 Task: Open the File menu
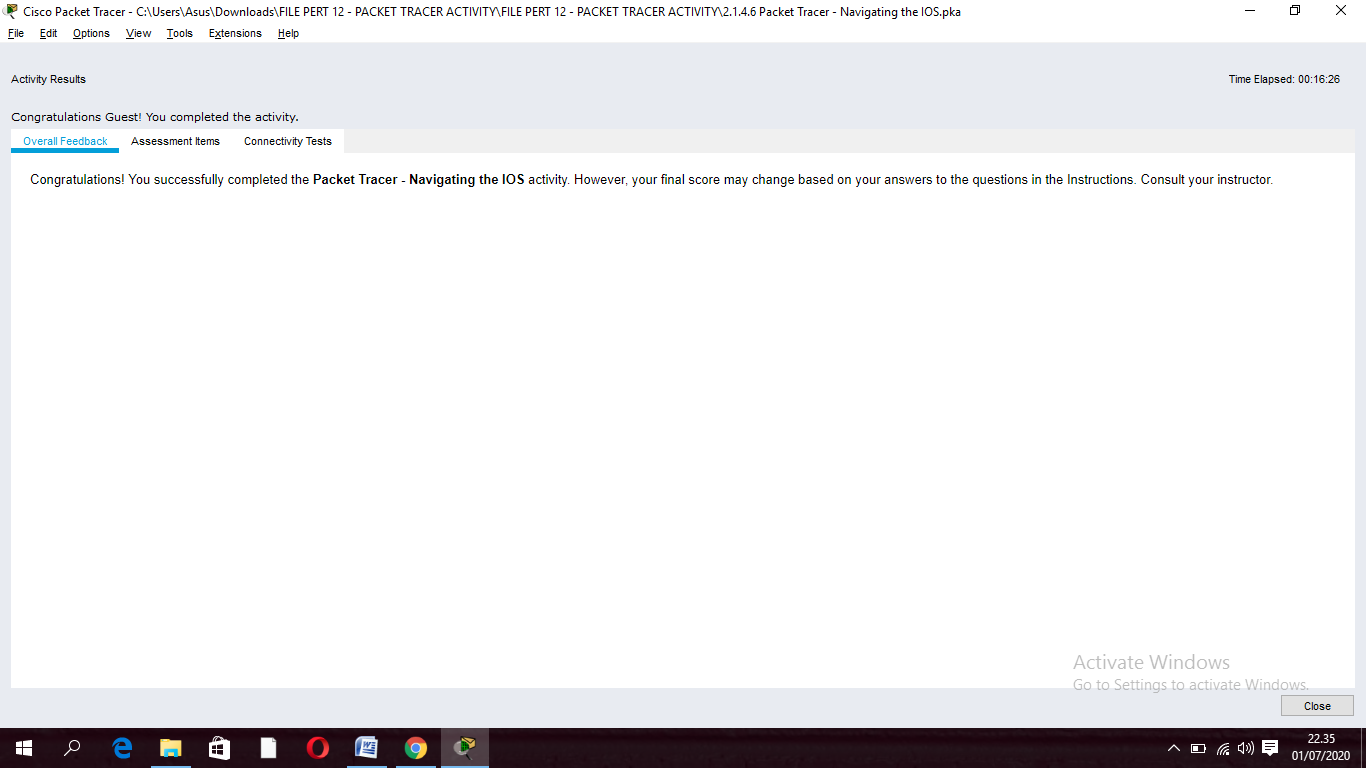[16, 33]
